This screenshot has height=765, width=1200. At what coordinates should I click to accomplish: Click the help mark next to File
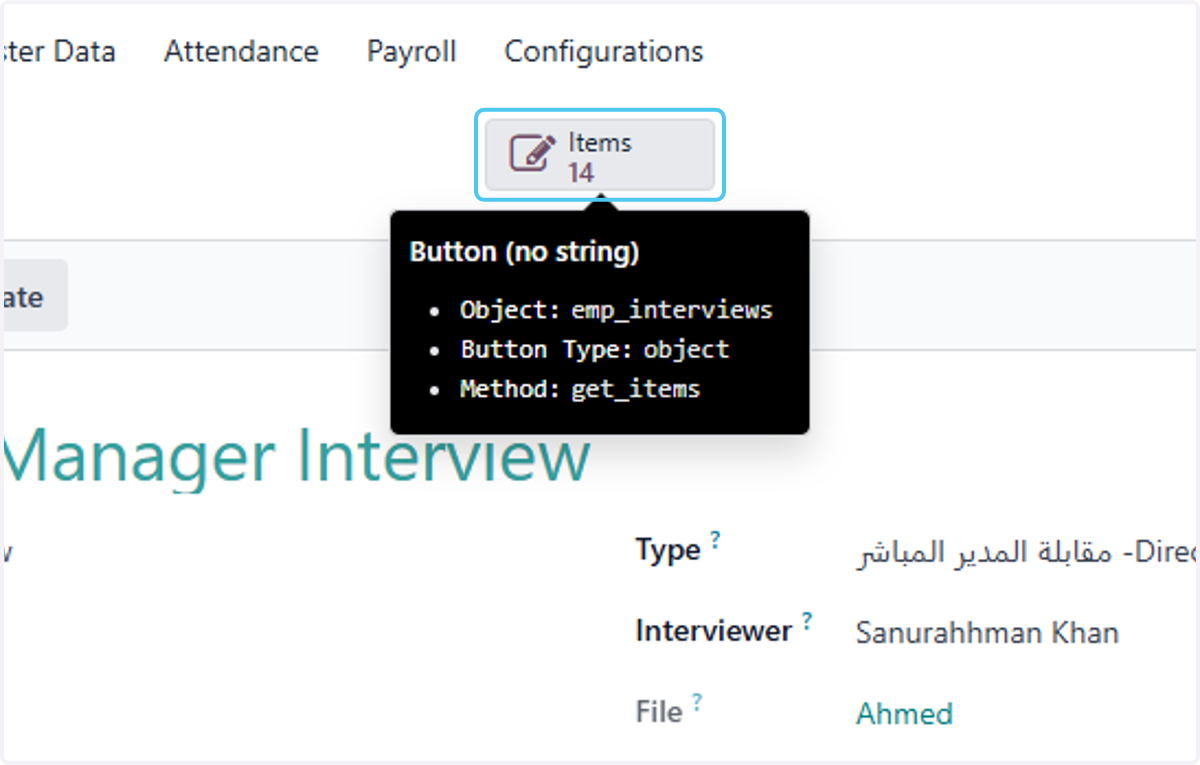coord(697,702)
